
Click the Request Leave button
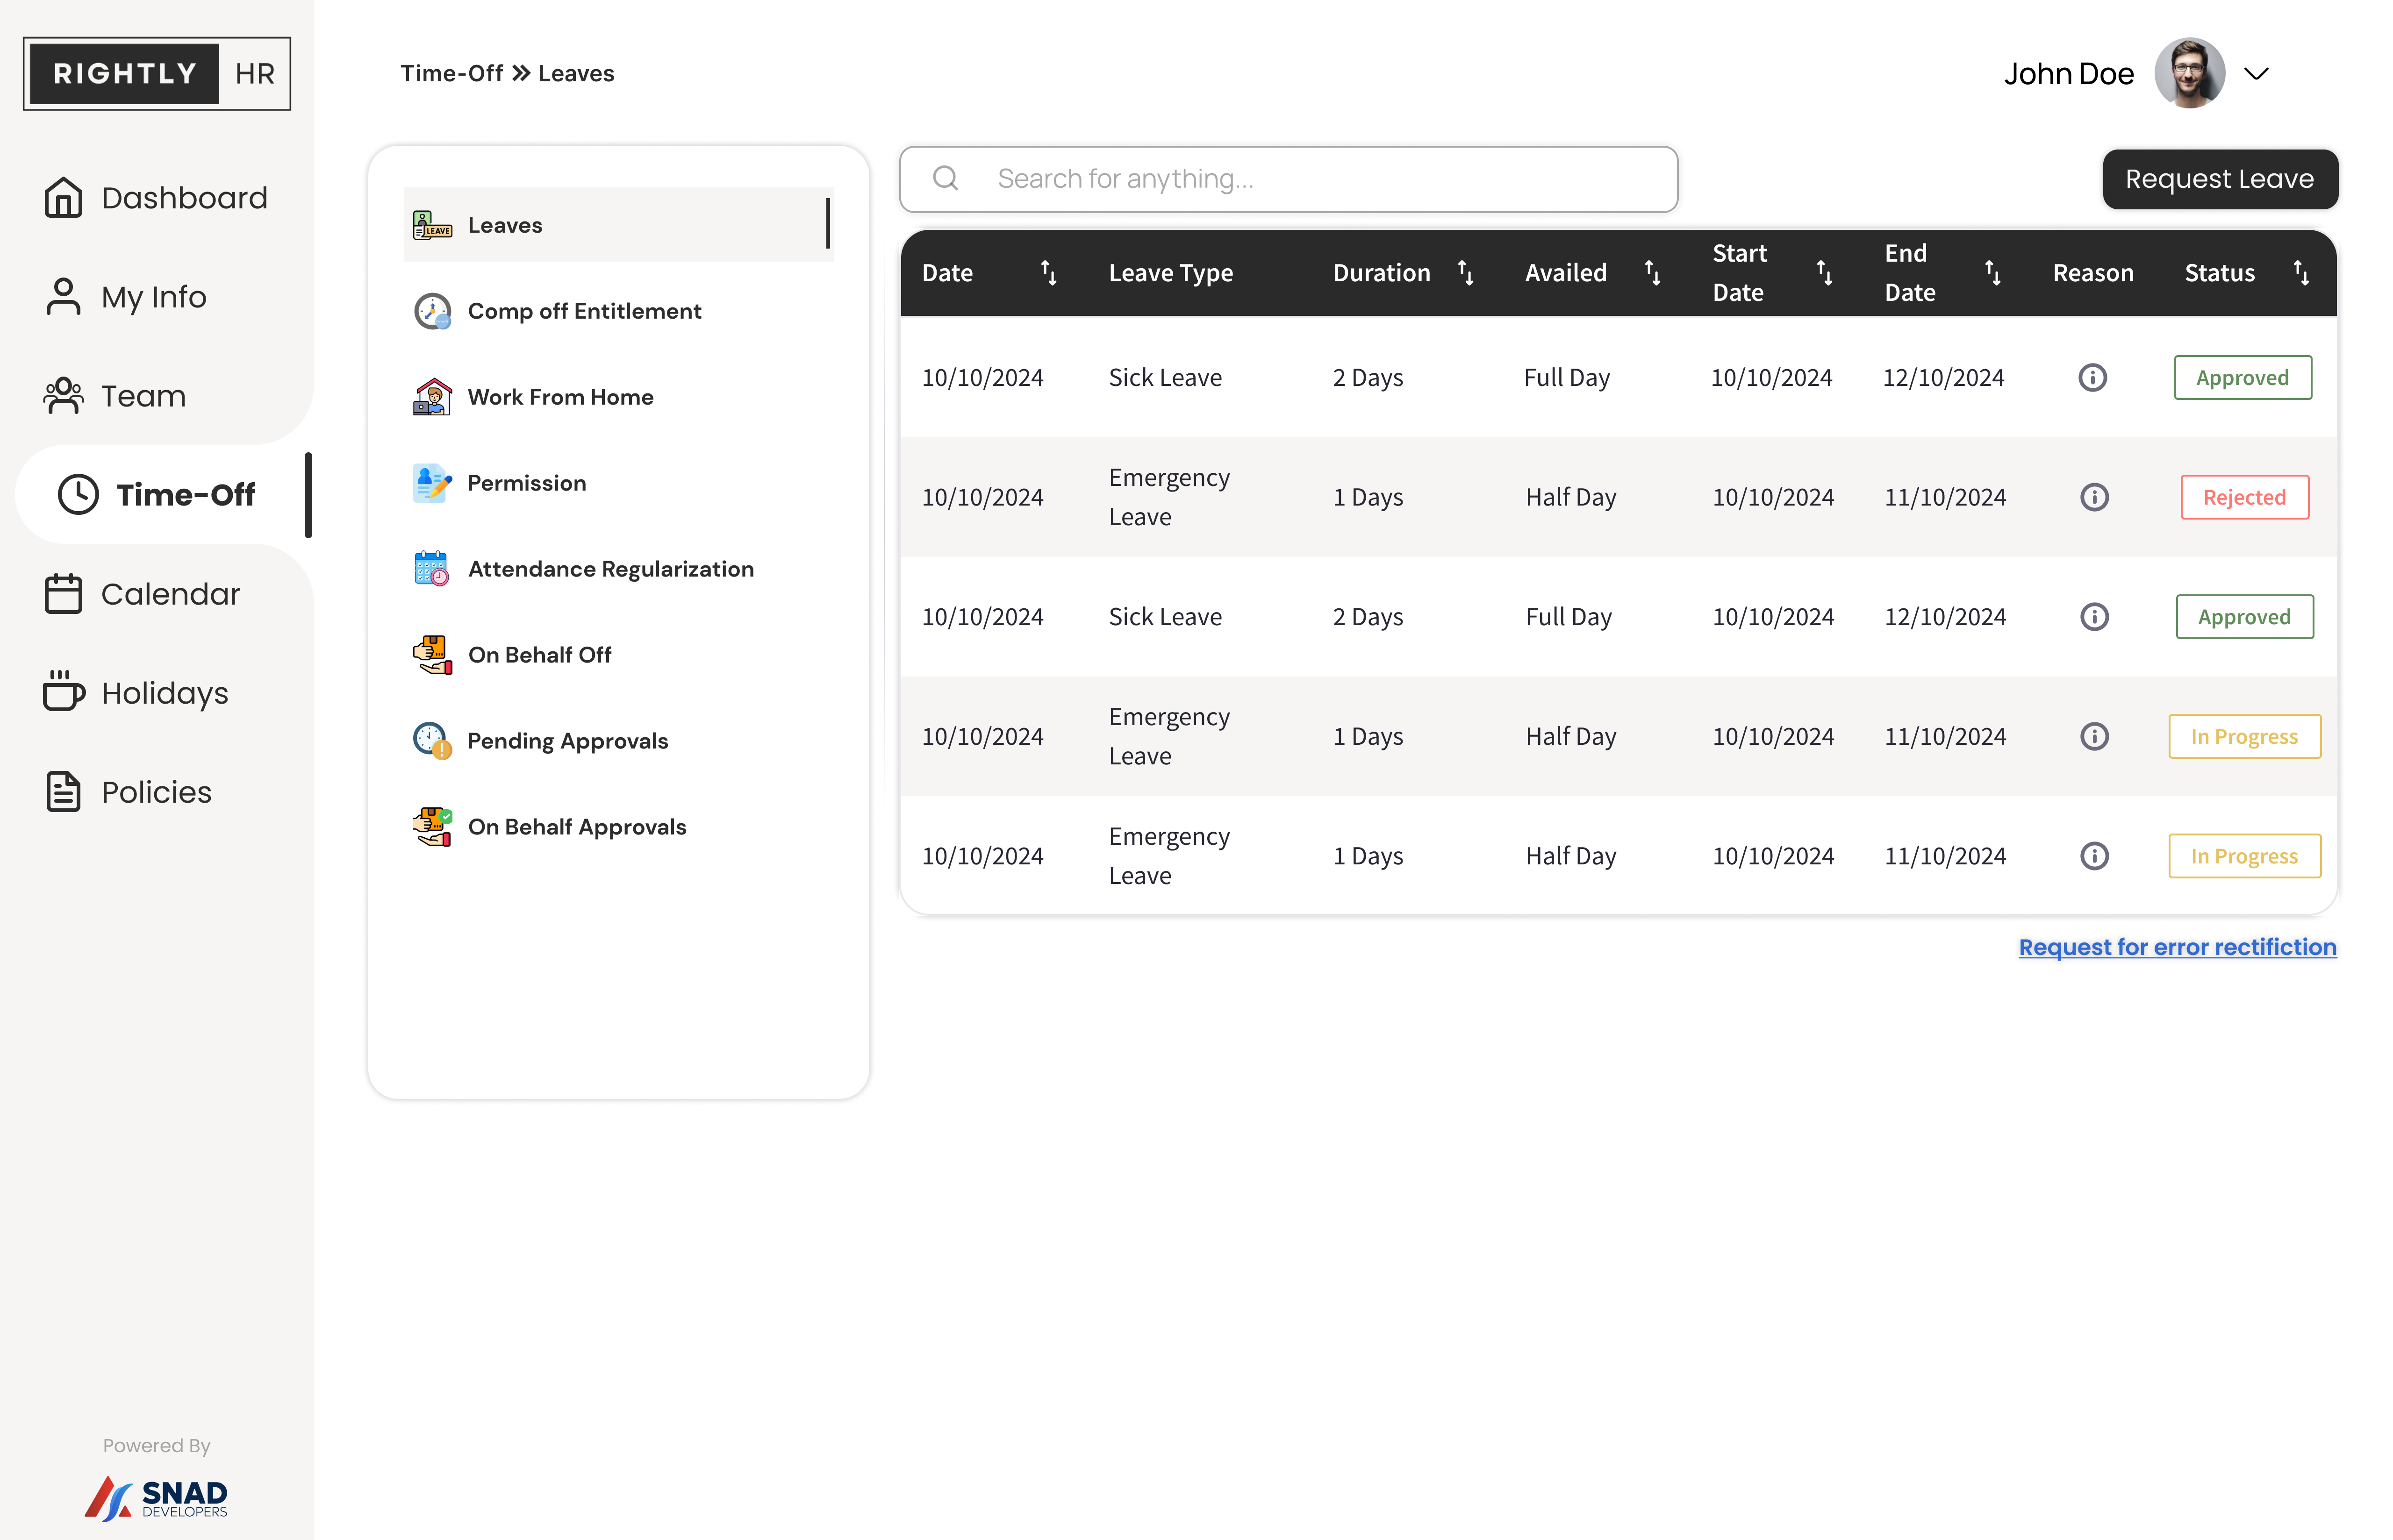[x=2219, y=179]
